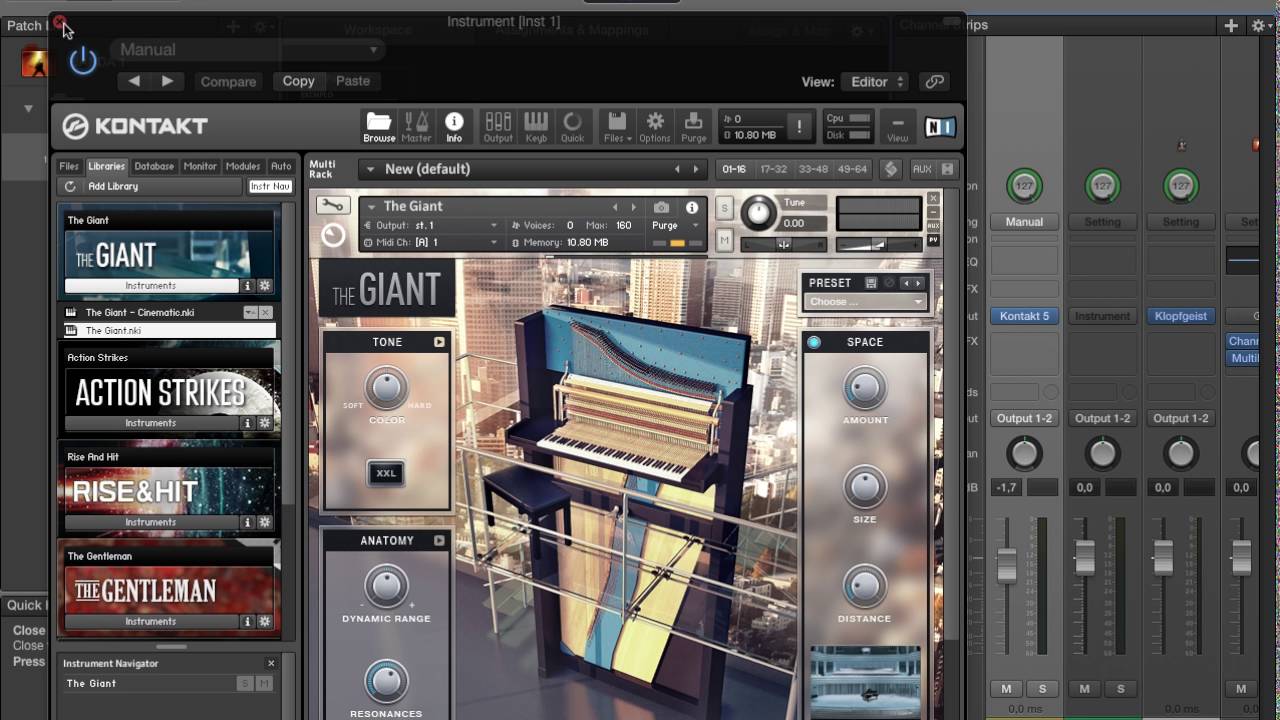Viewport: 1280px width, 720px height.
Task: Open settings gear for The Giant library
Action: 265,286
